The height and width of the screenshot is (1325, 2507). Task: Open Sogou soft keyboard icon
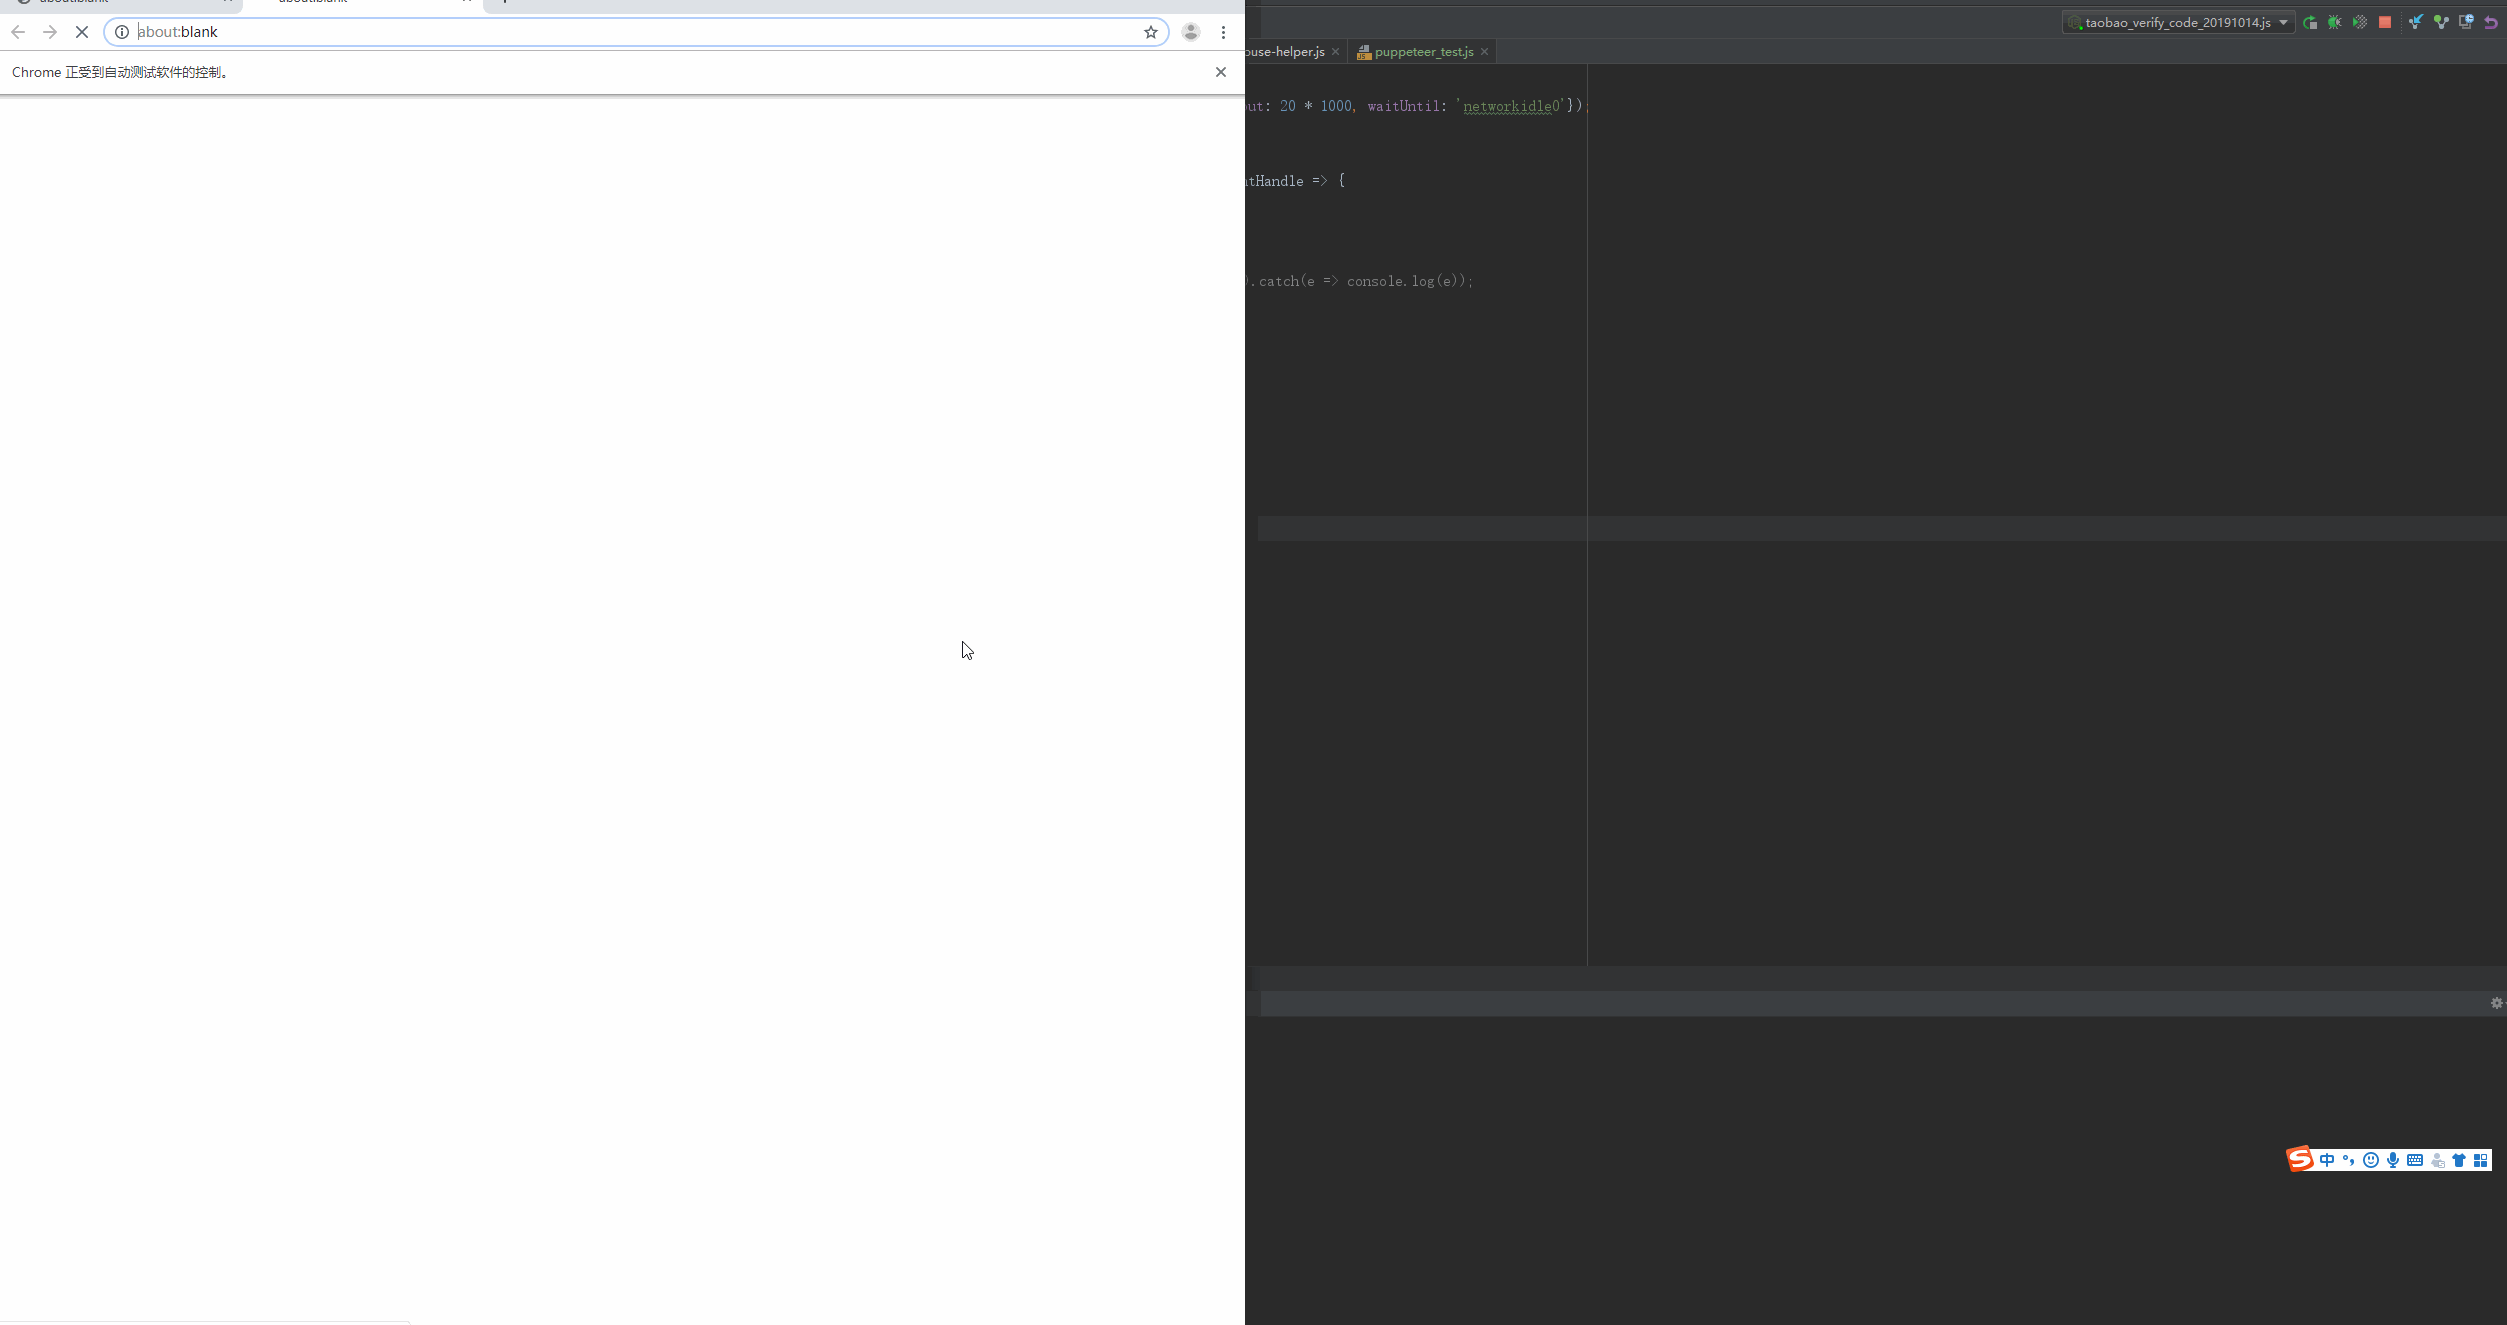2415,1160
